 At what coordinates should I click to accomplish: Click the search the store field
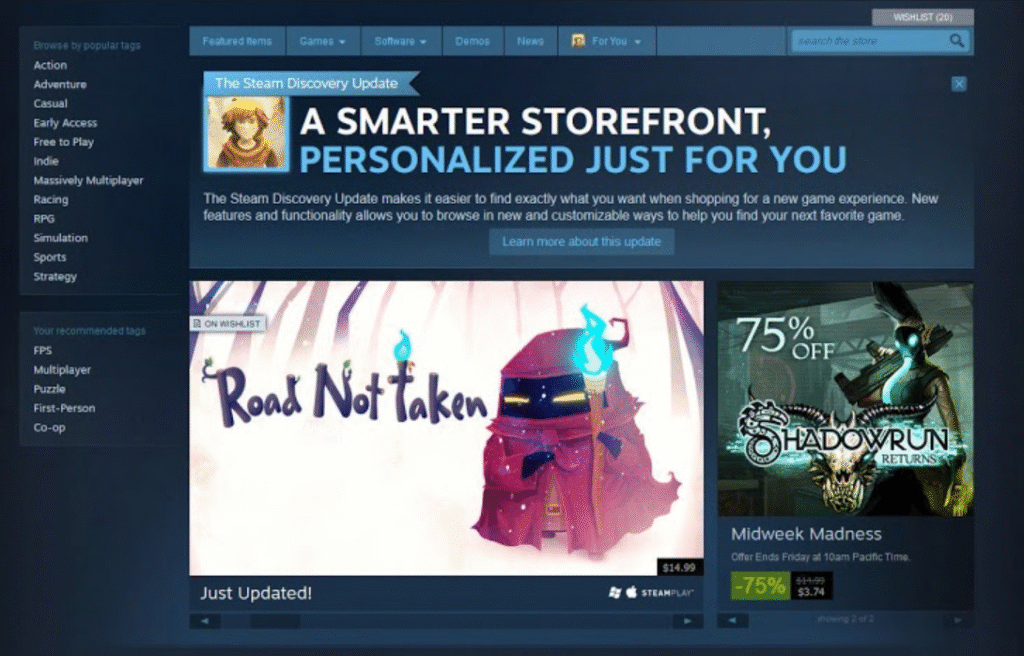(x=868, y=41)
